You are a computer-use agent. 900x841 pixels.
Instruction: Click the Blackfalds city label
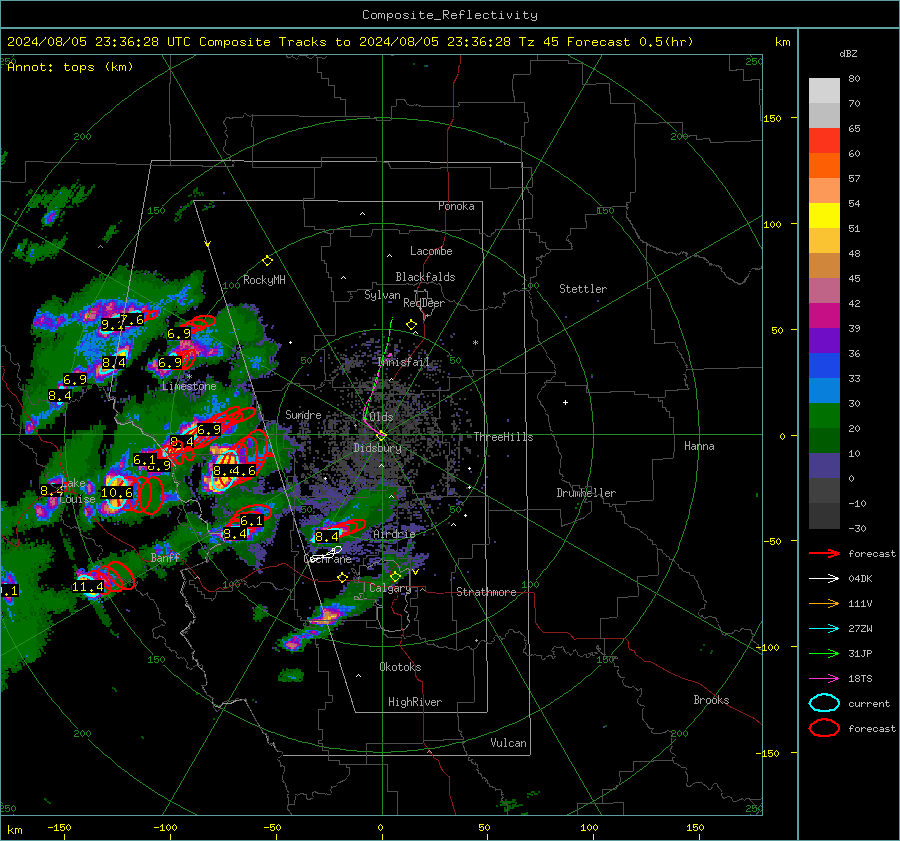tap(425, 277)
